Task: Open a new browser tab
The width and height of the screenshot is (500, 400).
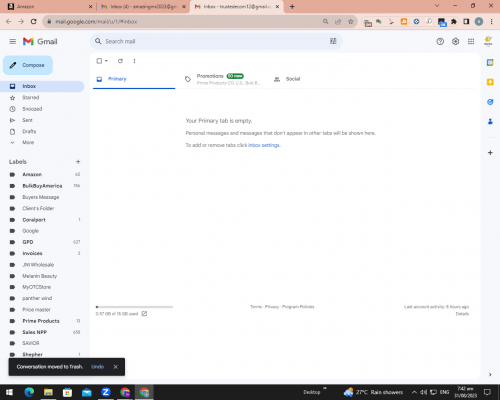Action: pos(292,6)
